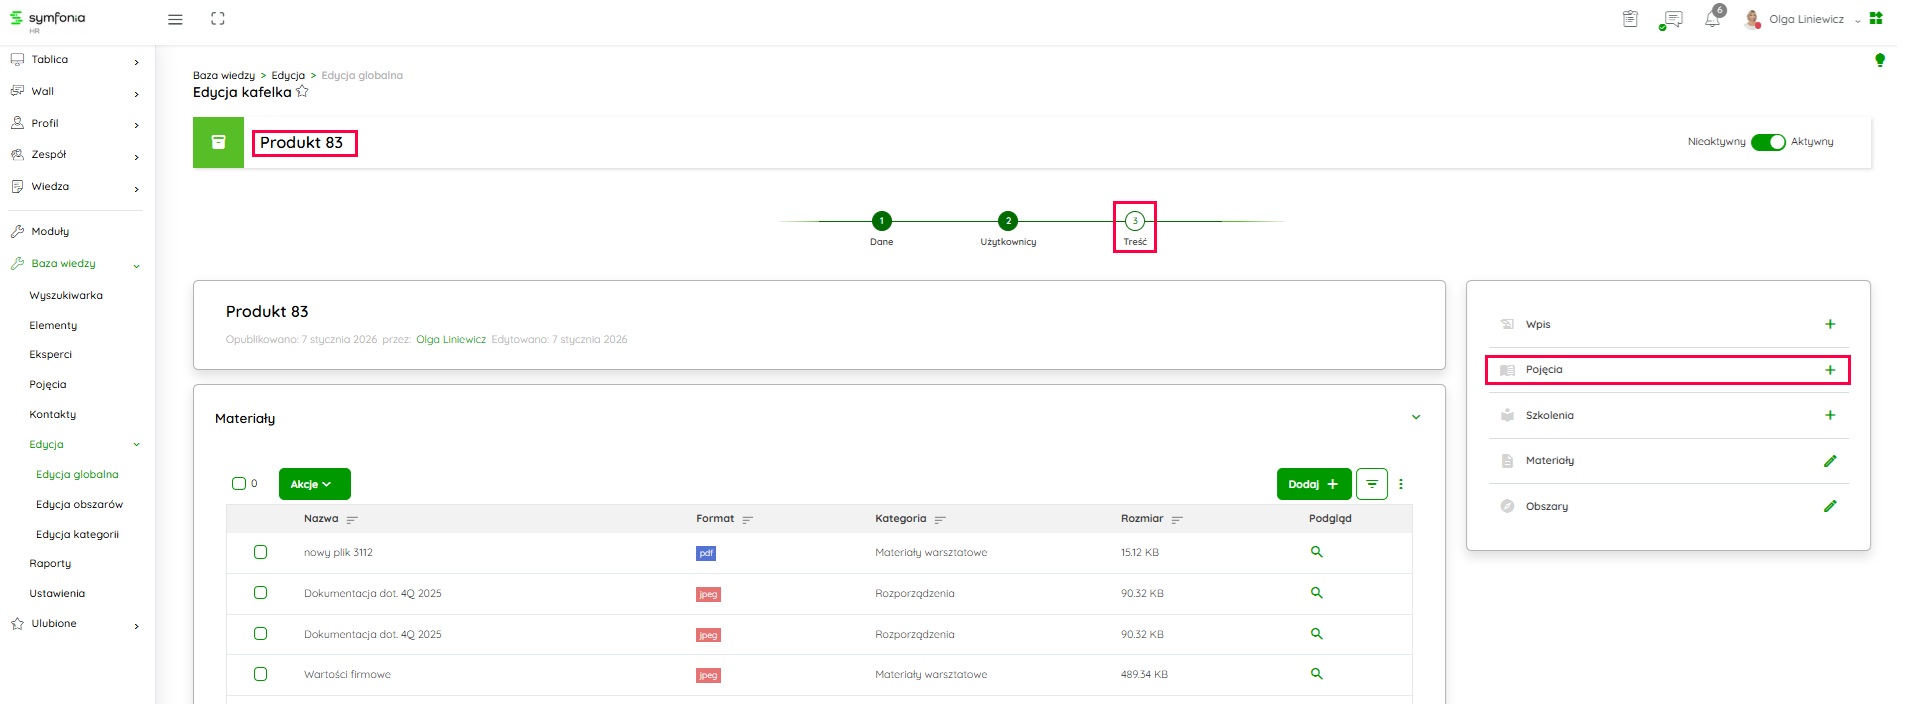
Task: Open the filter button beside Dodaj
Action: point(1371,484)
